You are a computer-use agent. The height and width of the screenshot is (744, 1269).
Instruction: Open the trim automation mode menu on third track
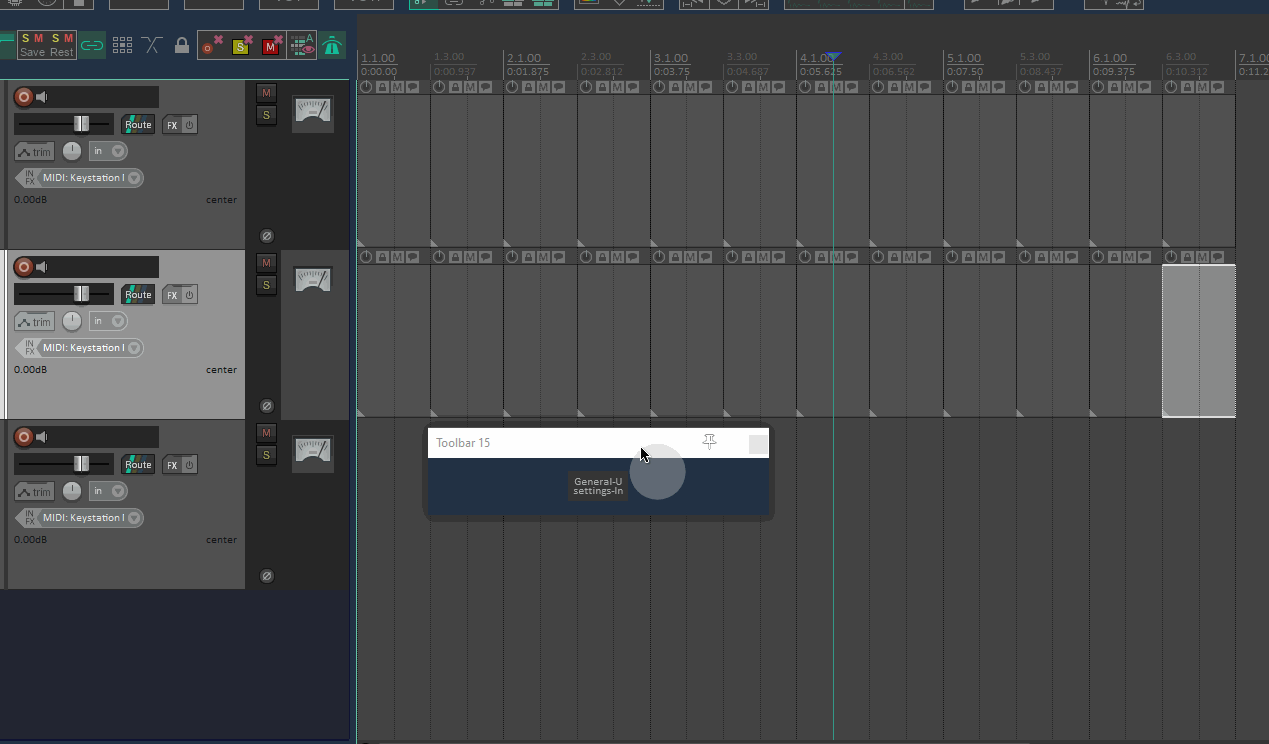click(x=34, y=492)
